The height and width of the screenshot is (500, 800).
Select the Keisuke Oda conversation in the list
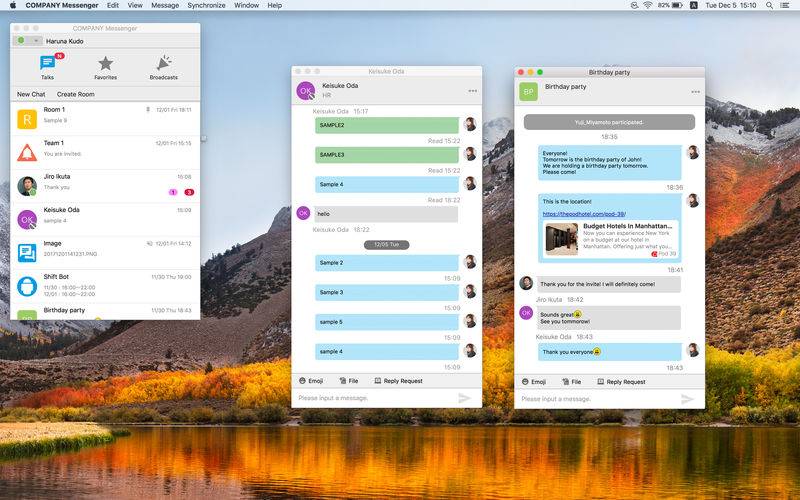pyautogui.click(x=105, y=219)
